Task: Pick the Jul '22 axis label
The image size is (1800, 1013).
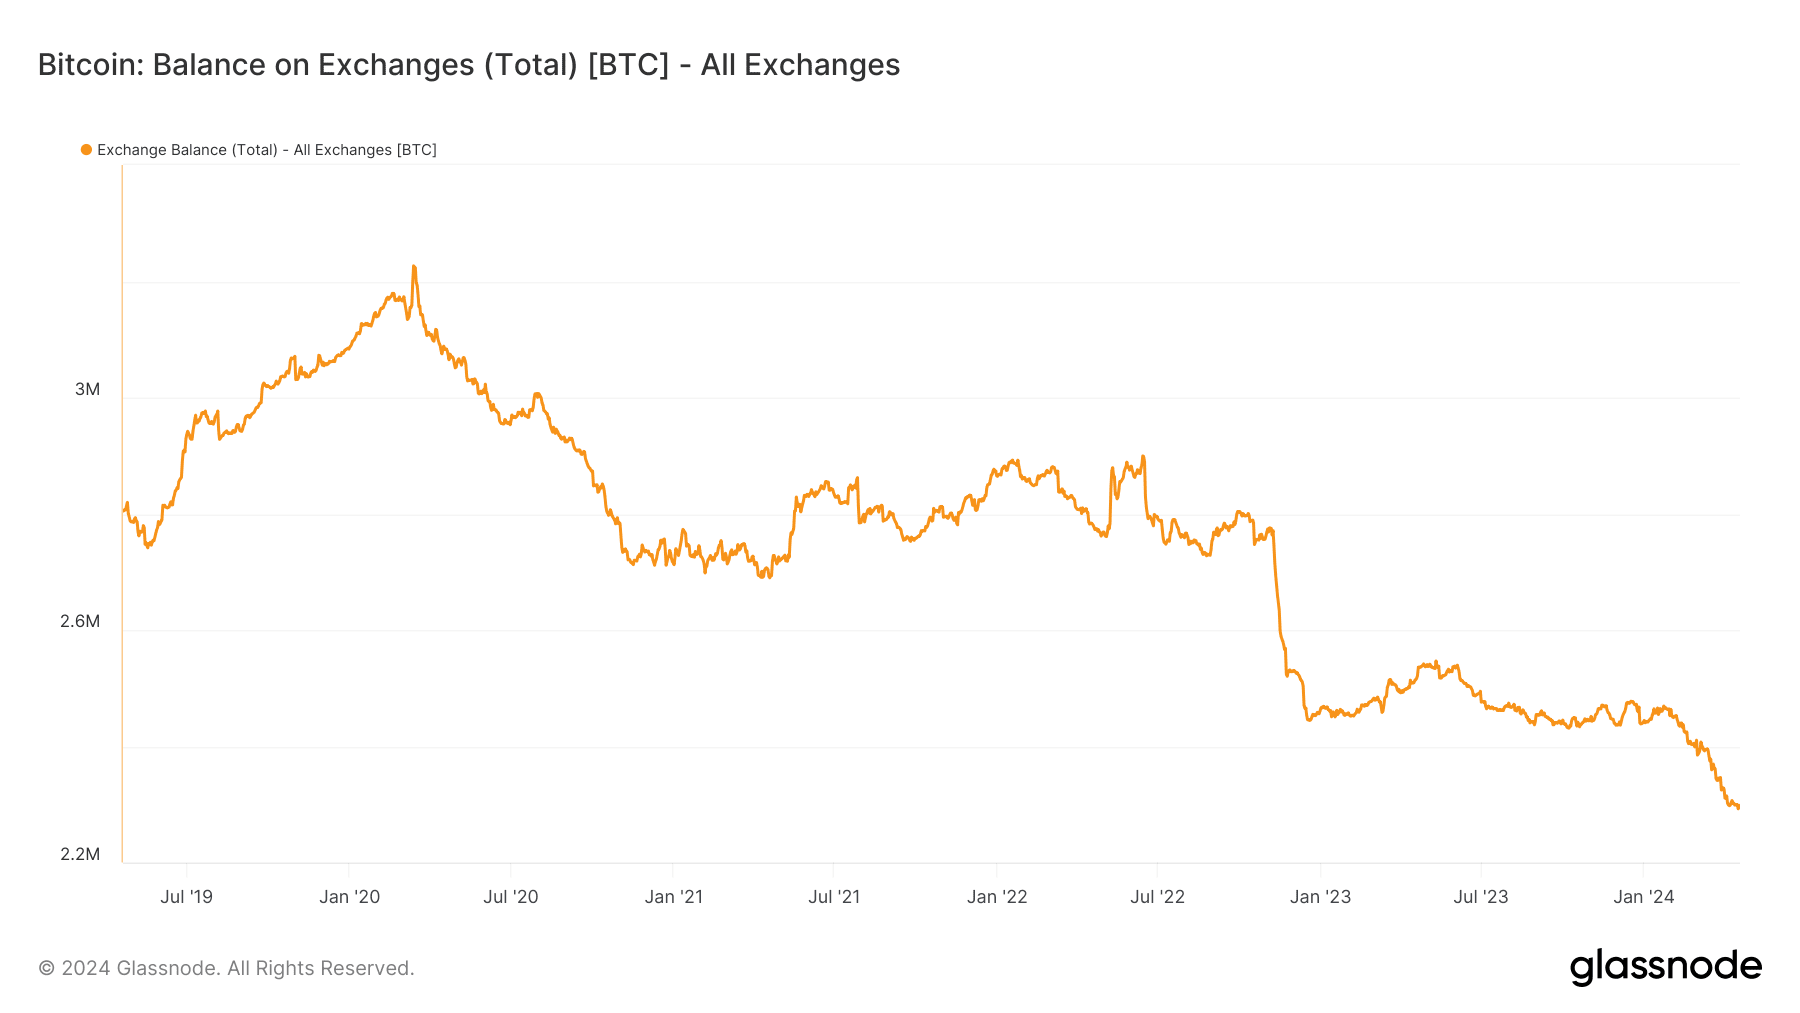Action: (x=1157, y=897)
